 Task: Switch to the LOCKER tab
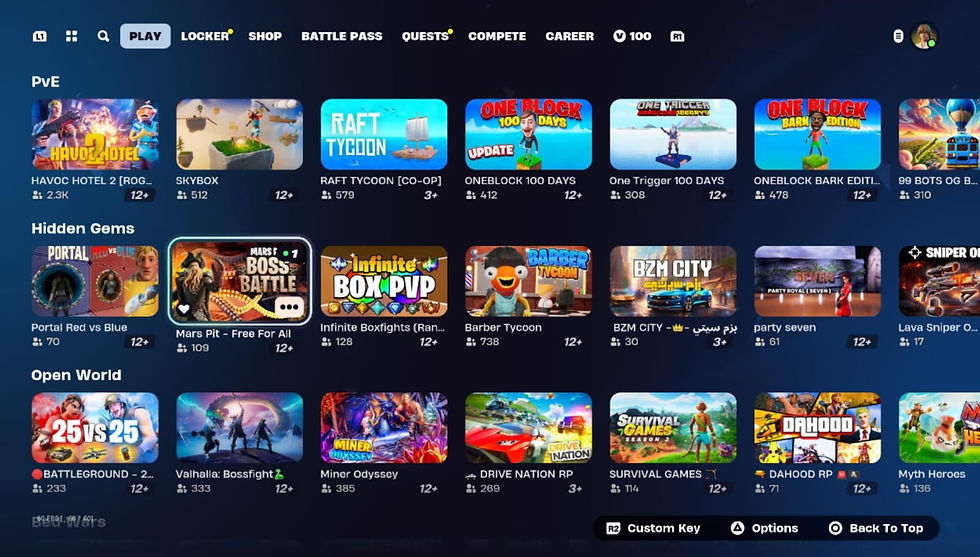205,36
